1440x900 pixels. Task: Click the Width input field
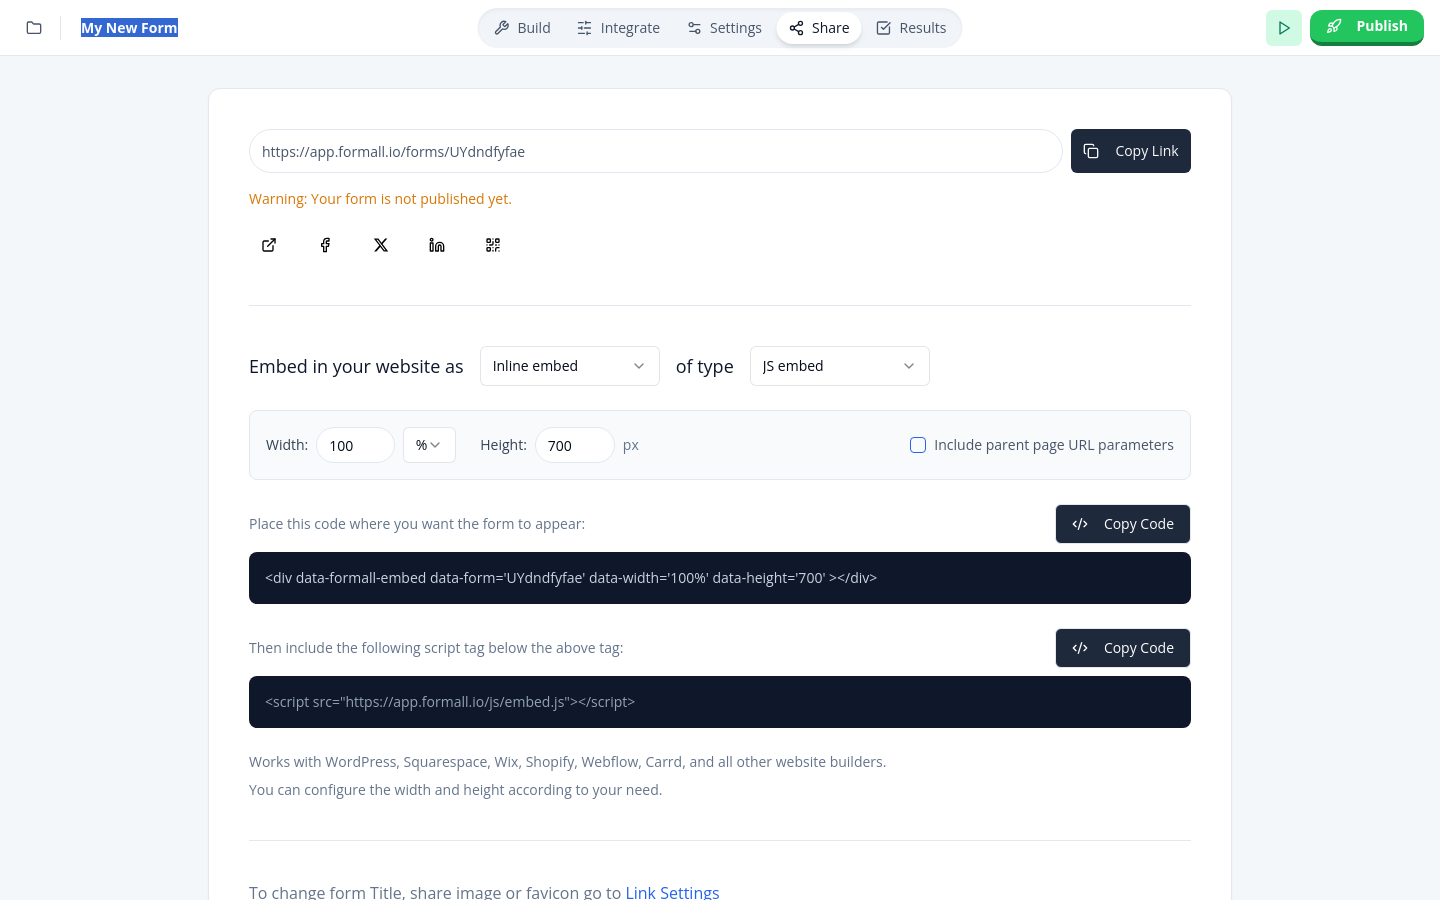(x=356, y=445)
